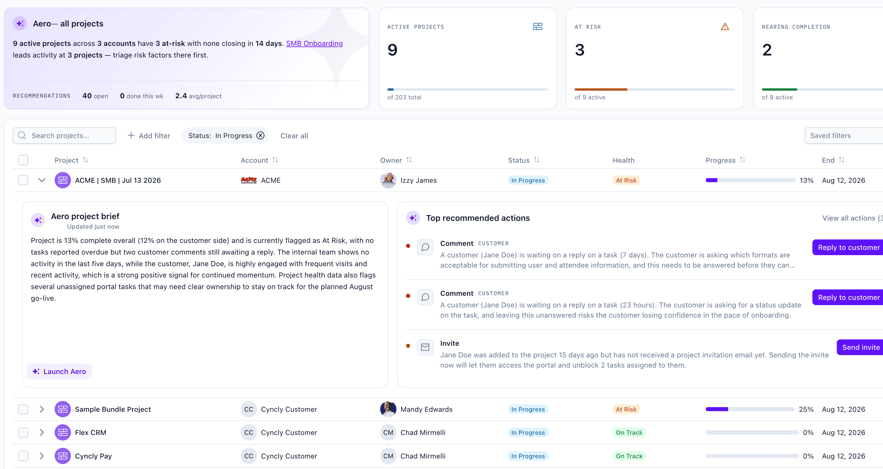883x469 pixels.
Task: Click the ACME project row icon
Action: point(63,180)
